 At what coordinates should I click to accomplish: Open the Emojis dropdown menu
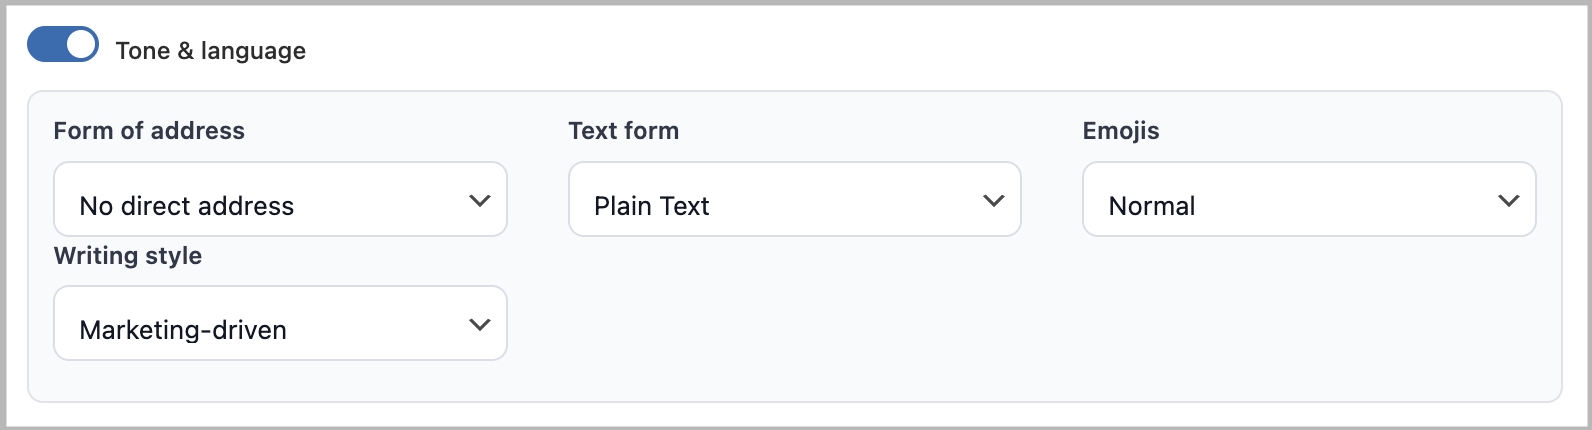pyautogui.click(x=1308, y=200)
